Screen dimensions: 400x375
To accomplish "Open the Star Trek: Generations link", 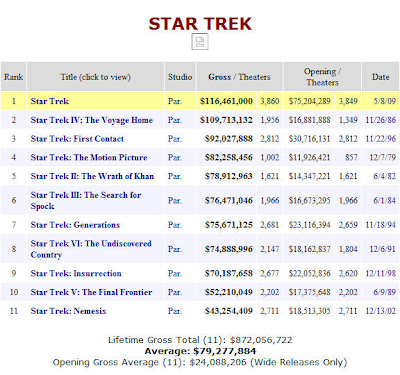I will [x=75, y=225].
